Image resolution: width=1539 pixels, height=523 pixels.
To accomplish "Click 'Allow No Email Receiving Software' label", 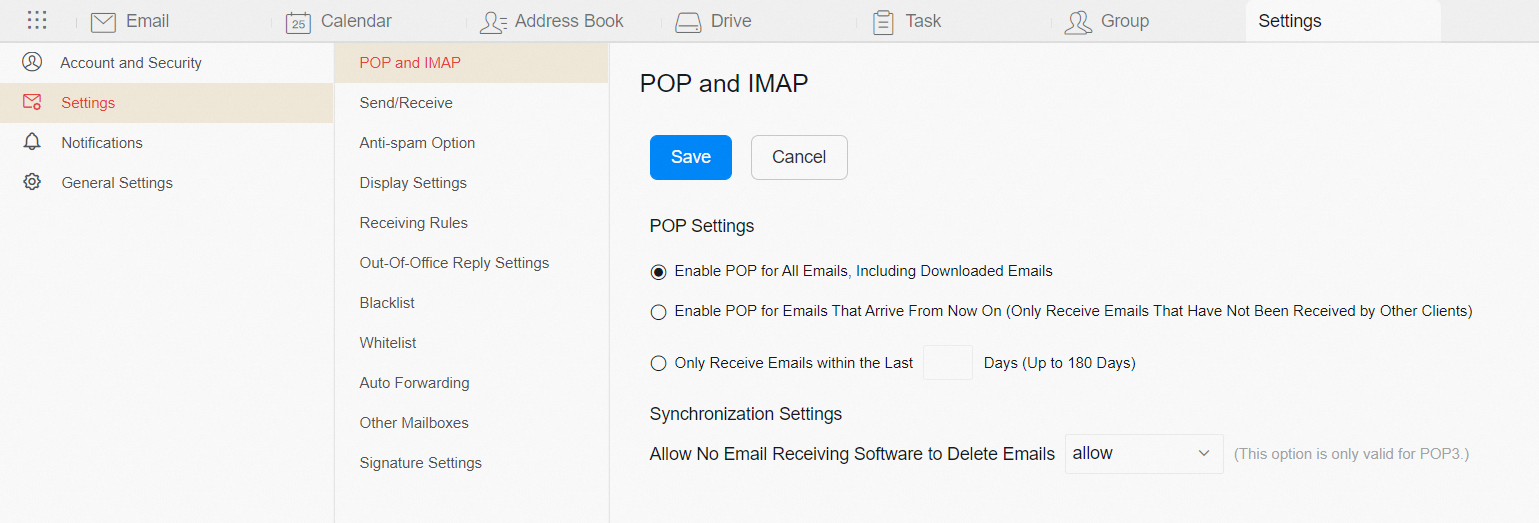I will pyautogui.click(x=852, y=454).
